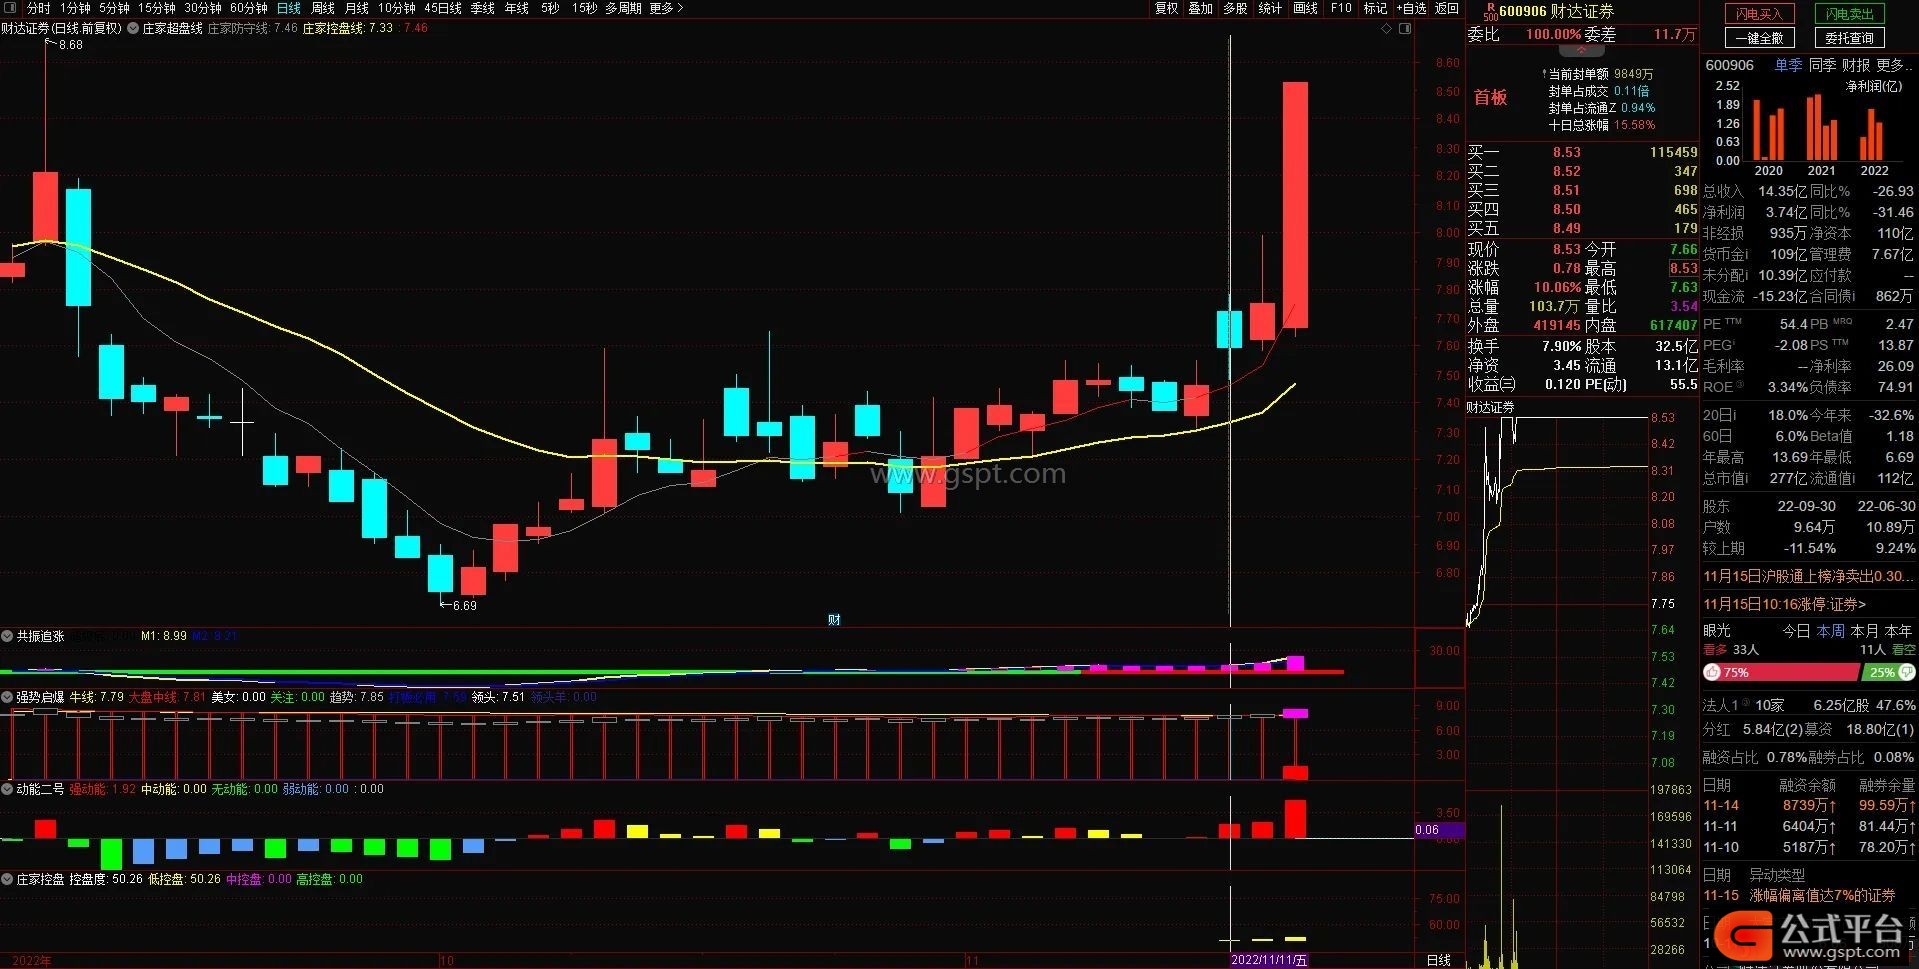Switch financials to 单季 view
The image size is (1919, 969).
tap(1788, 65)
